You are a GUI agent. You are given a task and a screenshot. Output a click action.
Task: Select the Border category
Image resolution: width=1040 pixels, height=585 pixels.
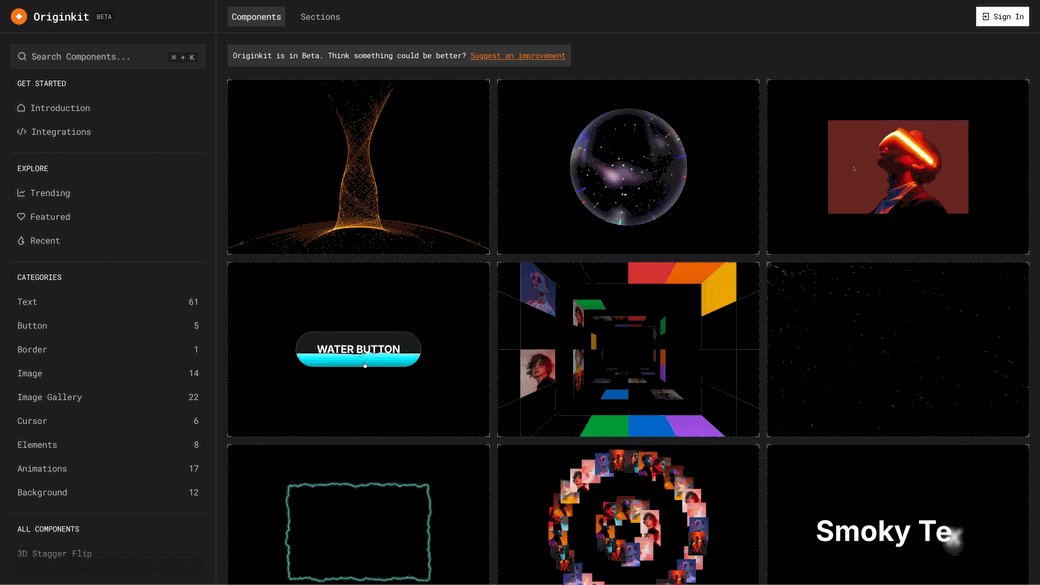pyautogui.click(x=107, y=349)
